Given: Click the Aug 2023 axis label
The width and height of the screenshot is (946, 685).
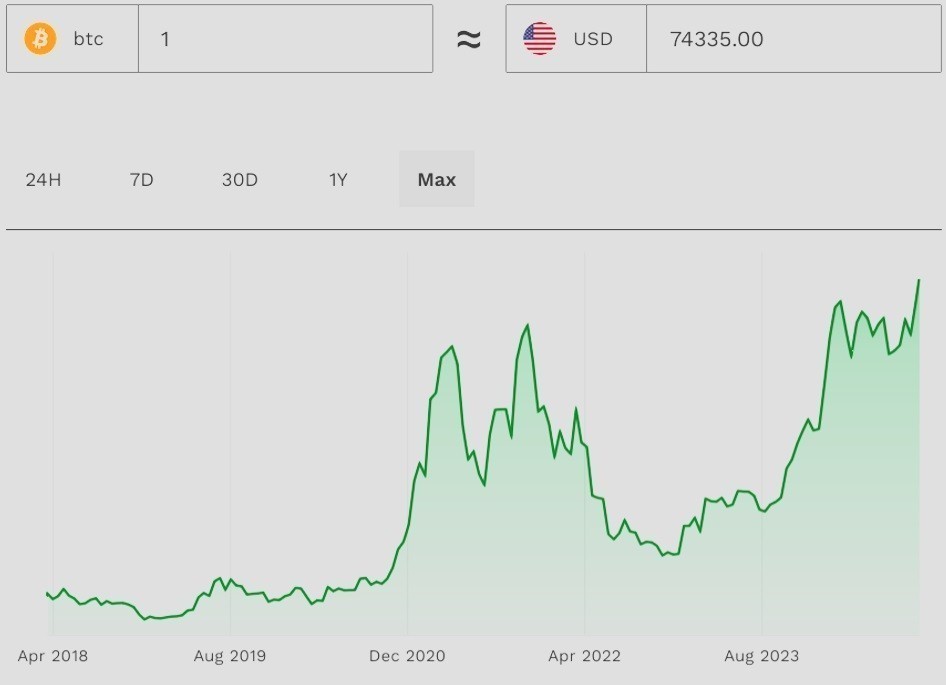Looking at the screenshot, I should (762, 656).
